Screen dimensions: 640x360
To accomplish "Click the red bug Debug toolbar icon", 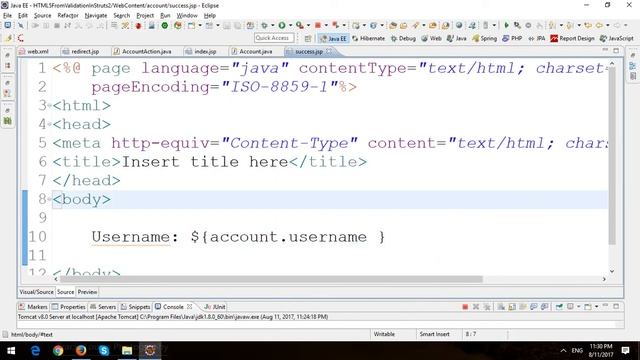I will [138, 25].
